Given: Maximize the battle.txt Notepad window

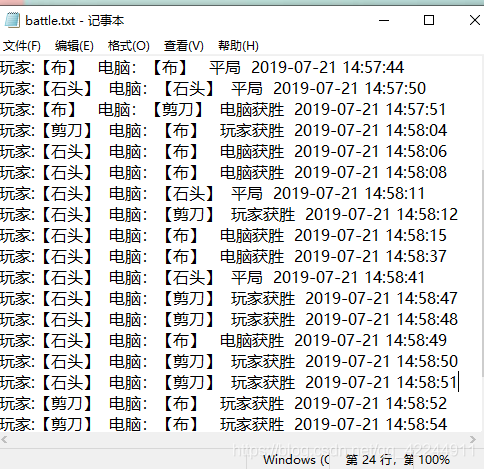Looking at the screenshot, I should coord(429,20).
